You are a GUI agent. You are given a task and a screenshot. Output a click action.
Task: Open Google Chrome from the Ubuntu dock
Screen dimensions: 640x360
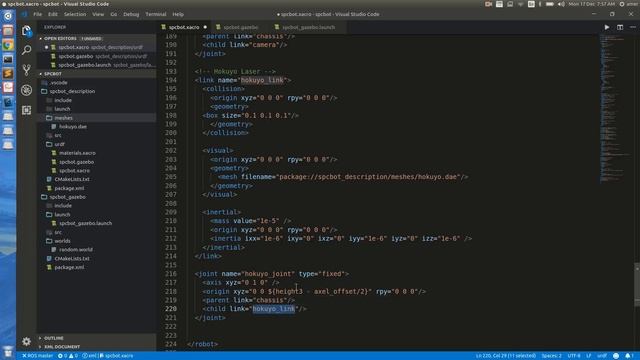pos(8,45)
